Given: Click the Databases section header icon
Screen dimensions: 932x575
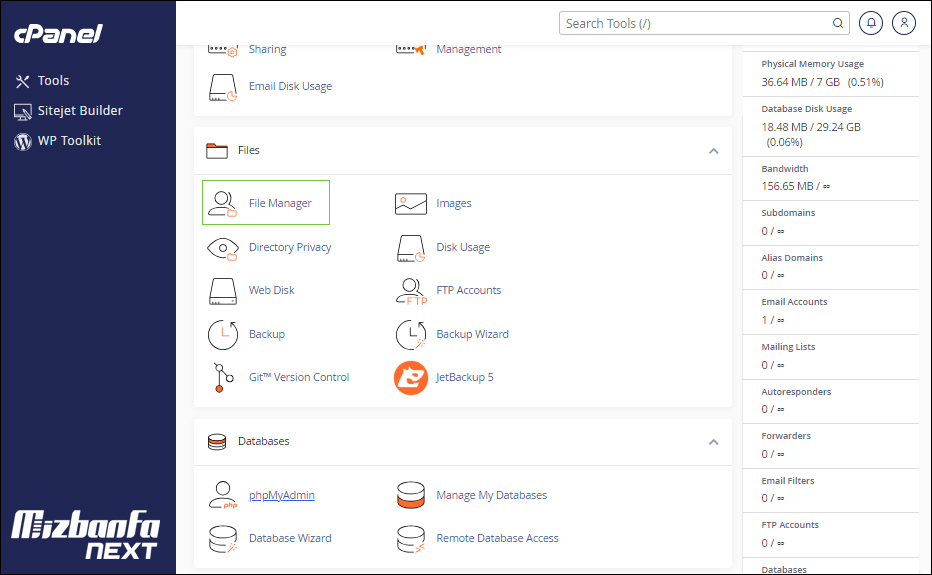Looking at the screenshot, I should tap(217, 442).
